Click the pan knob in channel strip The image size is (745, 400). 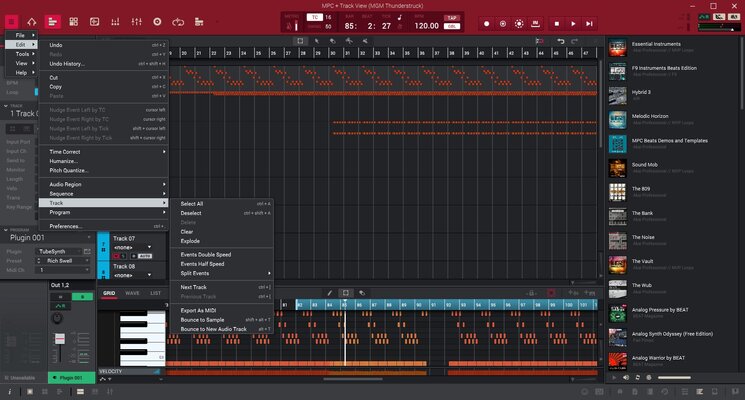[x=57, y=318]
